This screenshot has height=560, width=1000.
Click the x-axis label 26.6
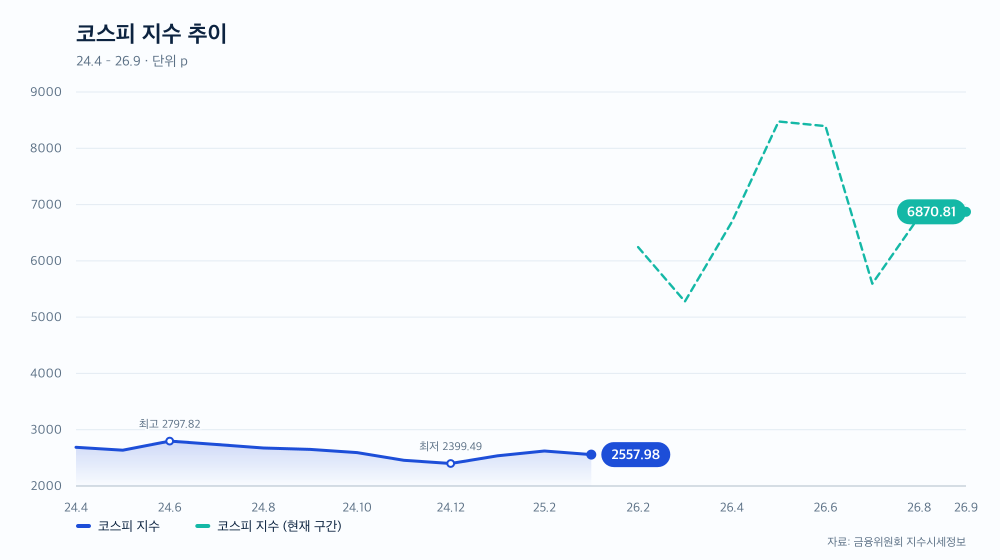pos(825,508)
